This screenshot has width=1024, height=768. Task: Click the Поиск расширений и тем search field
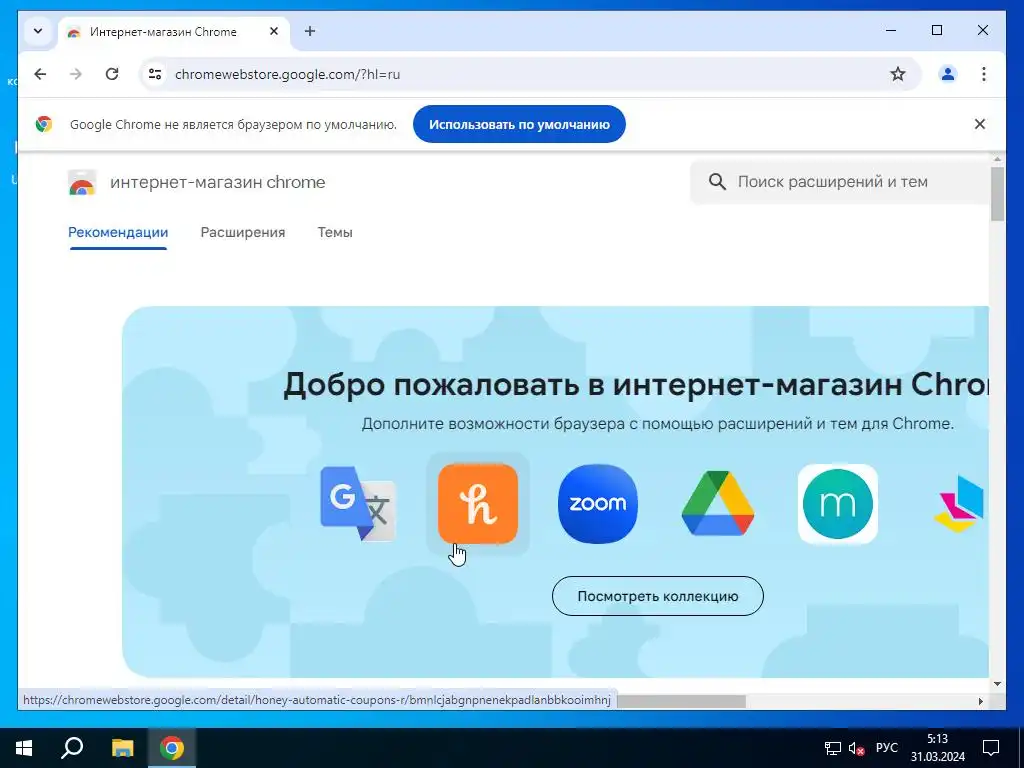[839, 182]
